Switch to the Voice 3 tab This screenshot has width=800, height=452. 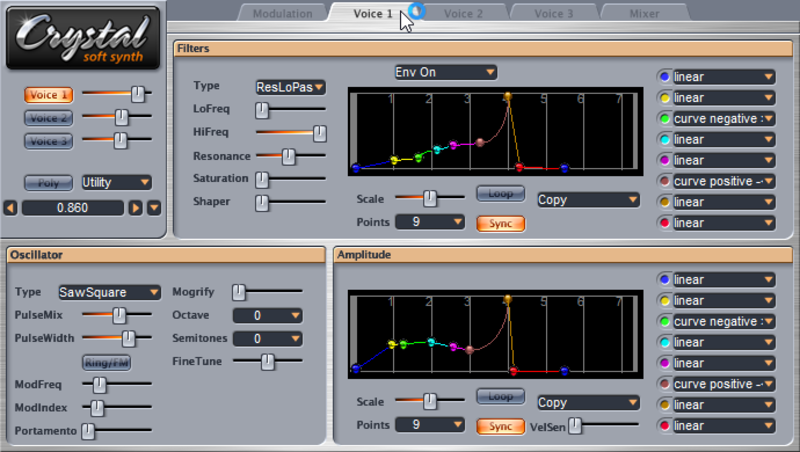pos(554,14)
